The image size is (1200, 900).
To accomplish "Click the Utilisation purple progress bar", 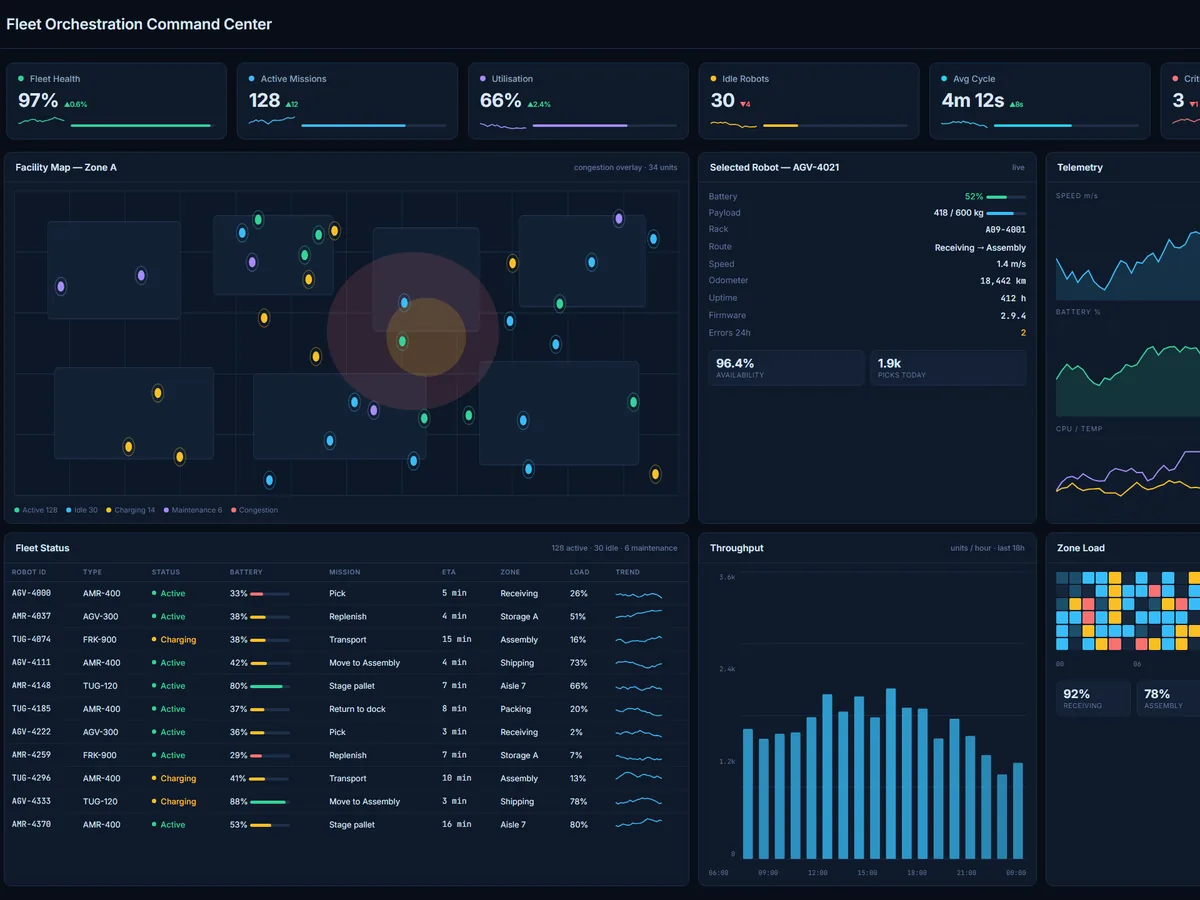I will click(x=579, y=126).
